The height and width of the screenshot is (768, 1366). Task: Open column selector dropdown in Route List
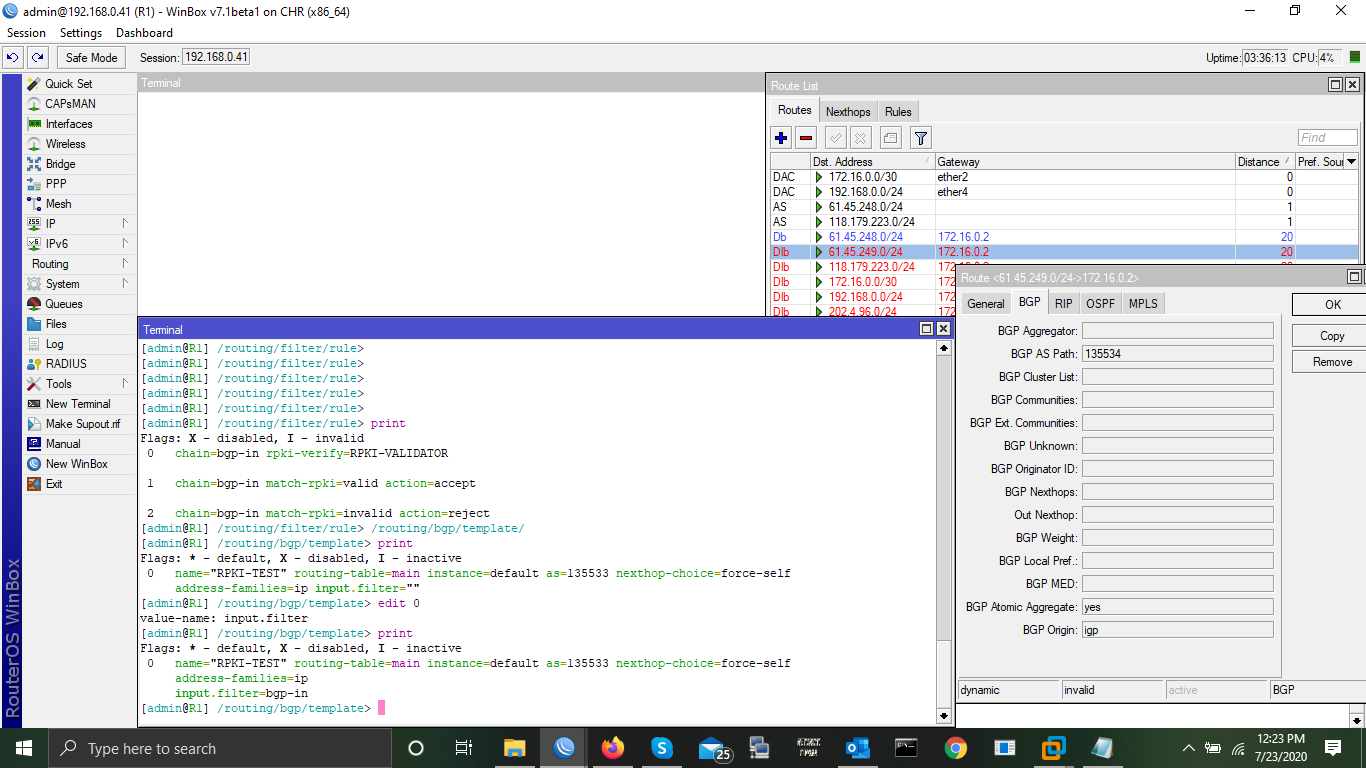coord(1352,162)
